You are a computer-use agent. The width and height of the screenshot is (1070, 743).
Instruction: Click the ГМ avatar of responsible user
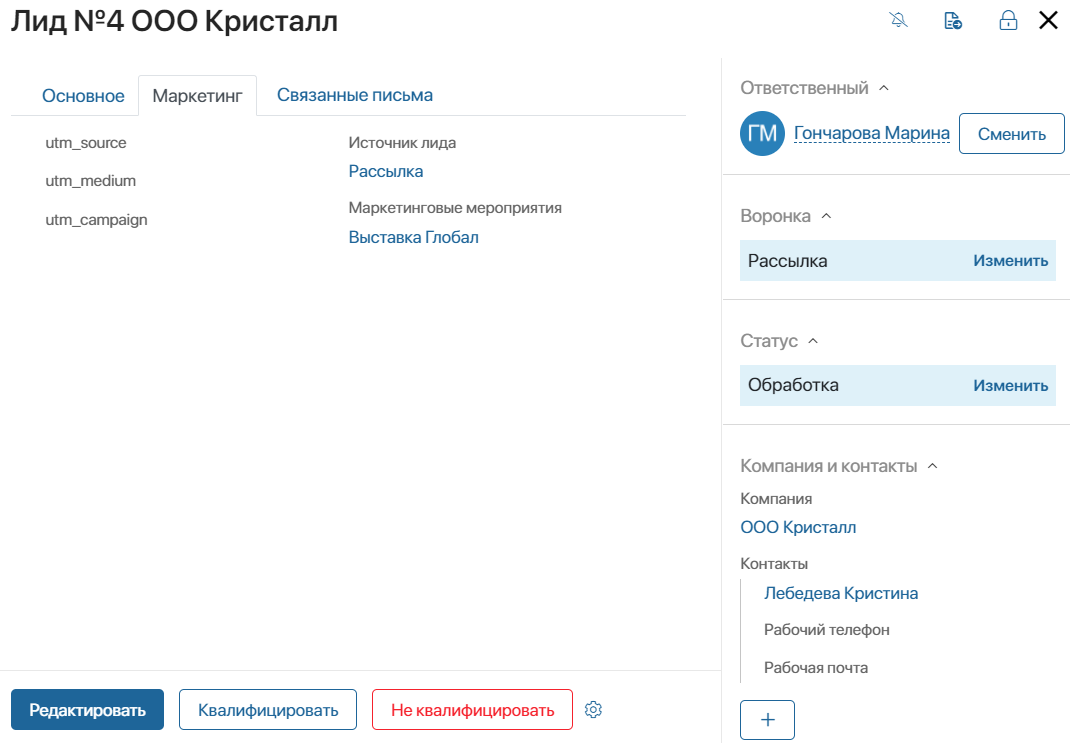pyautogui.click(x=762, y=133)
